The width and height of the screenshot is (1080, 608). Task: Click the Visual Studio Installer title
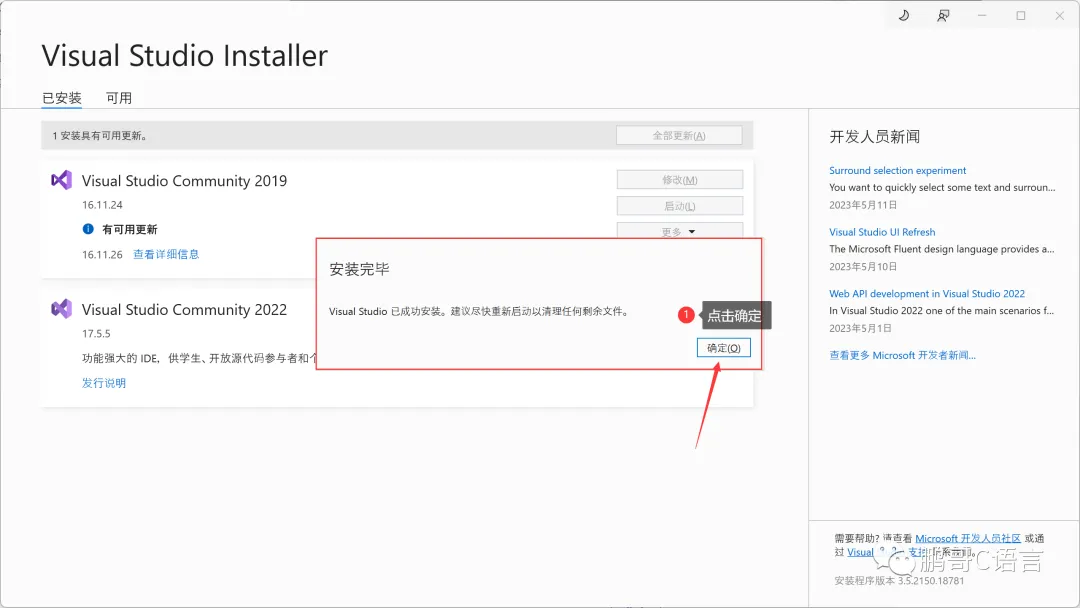(x=185, y=56)
